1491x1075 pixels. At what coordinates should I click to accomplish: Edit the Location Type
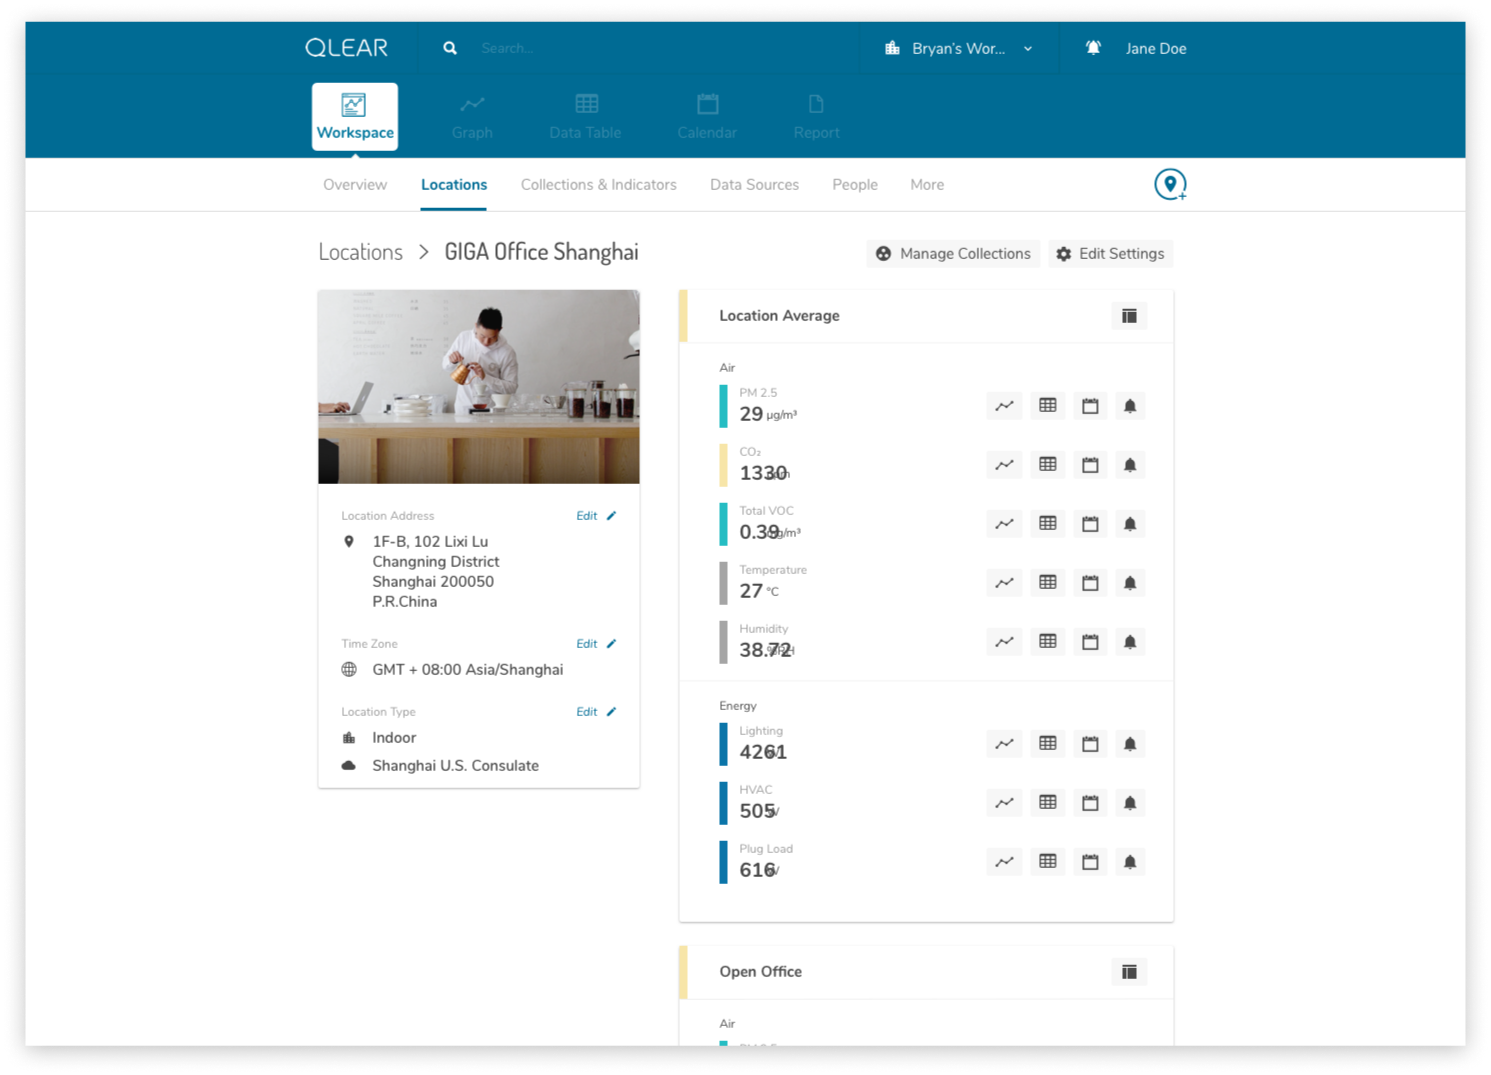point(596,712)
